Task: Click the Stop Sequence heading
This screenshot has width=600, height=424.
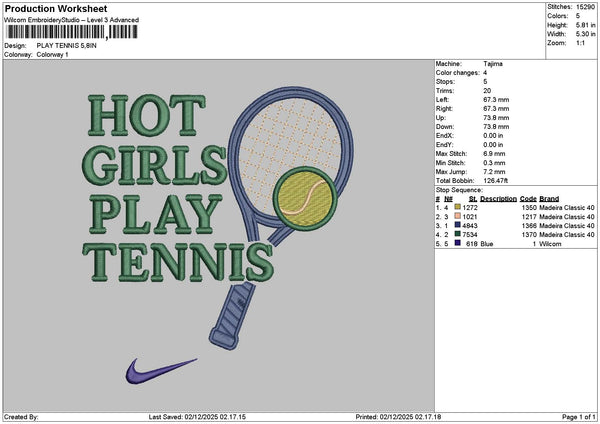Action: pos(459,188)
